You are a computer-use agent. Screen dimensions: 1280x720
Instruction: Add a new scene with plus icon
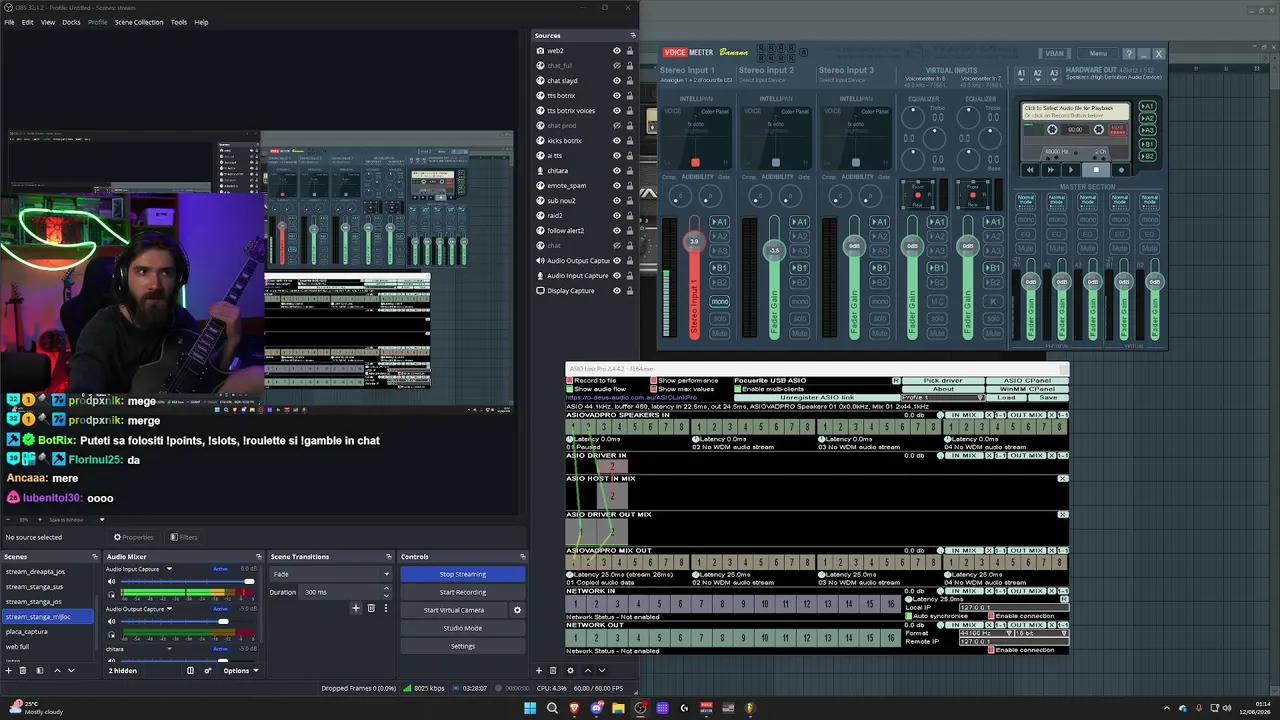8,670
